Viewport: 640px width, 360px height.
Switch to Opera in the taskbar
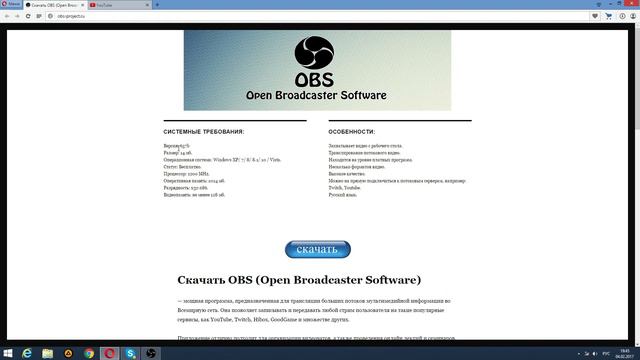pos(110,353)
